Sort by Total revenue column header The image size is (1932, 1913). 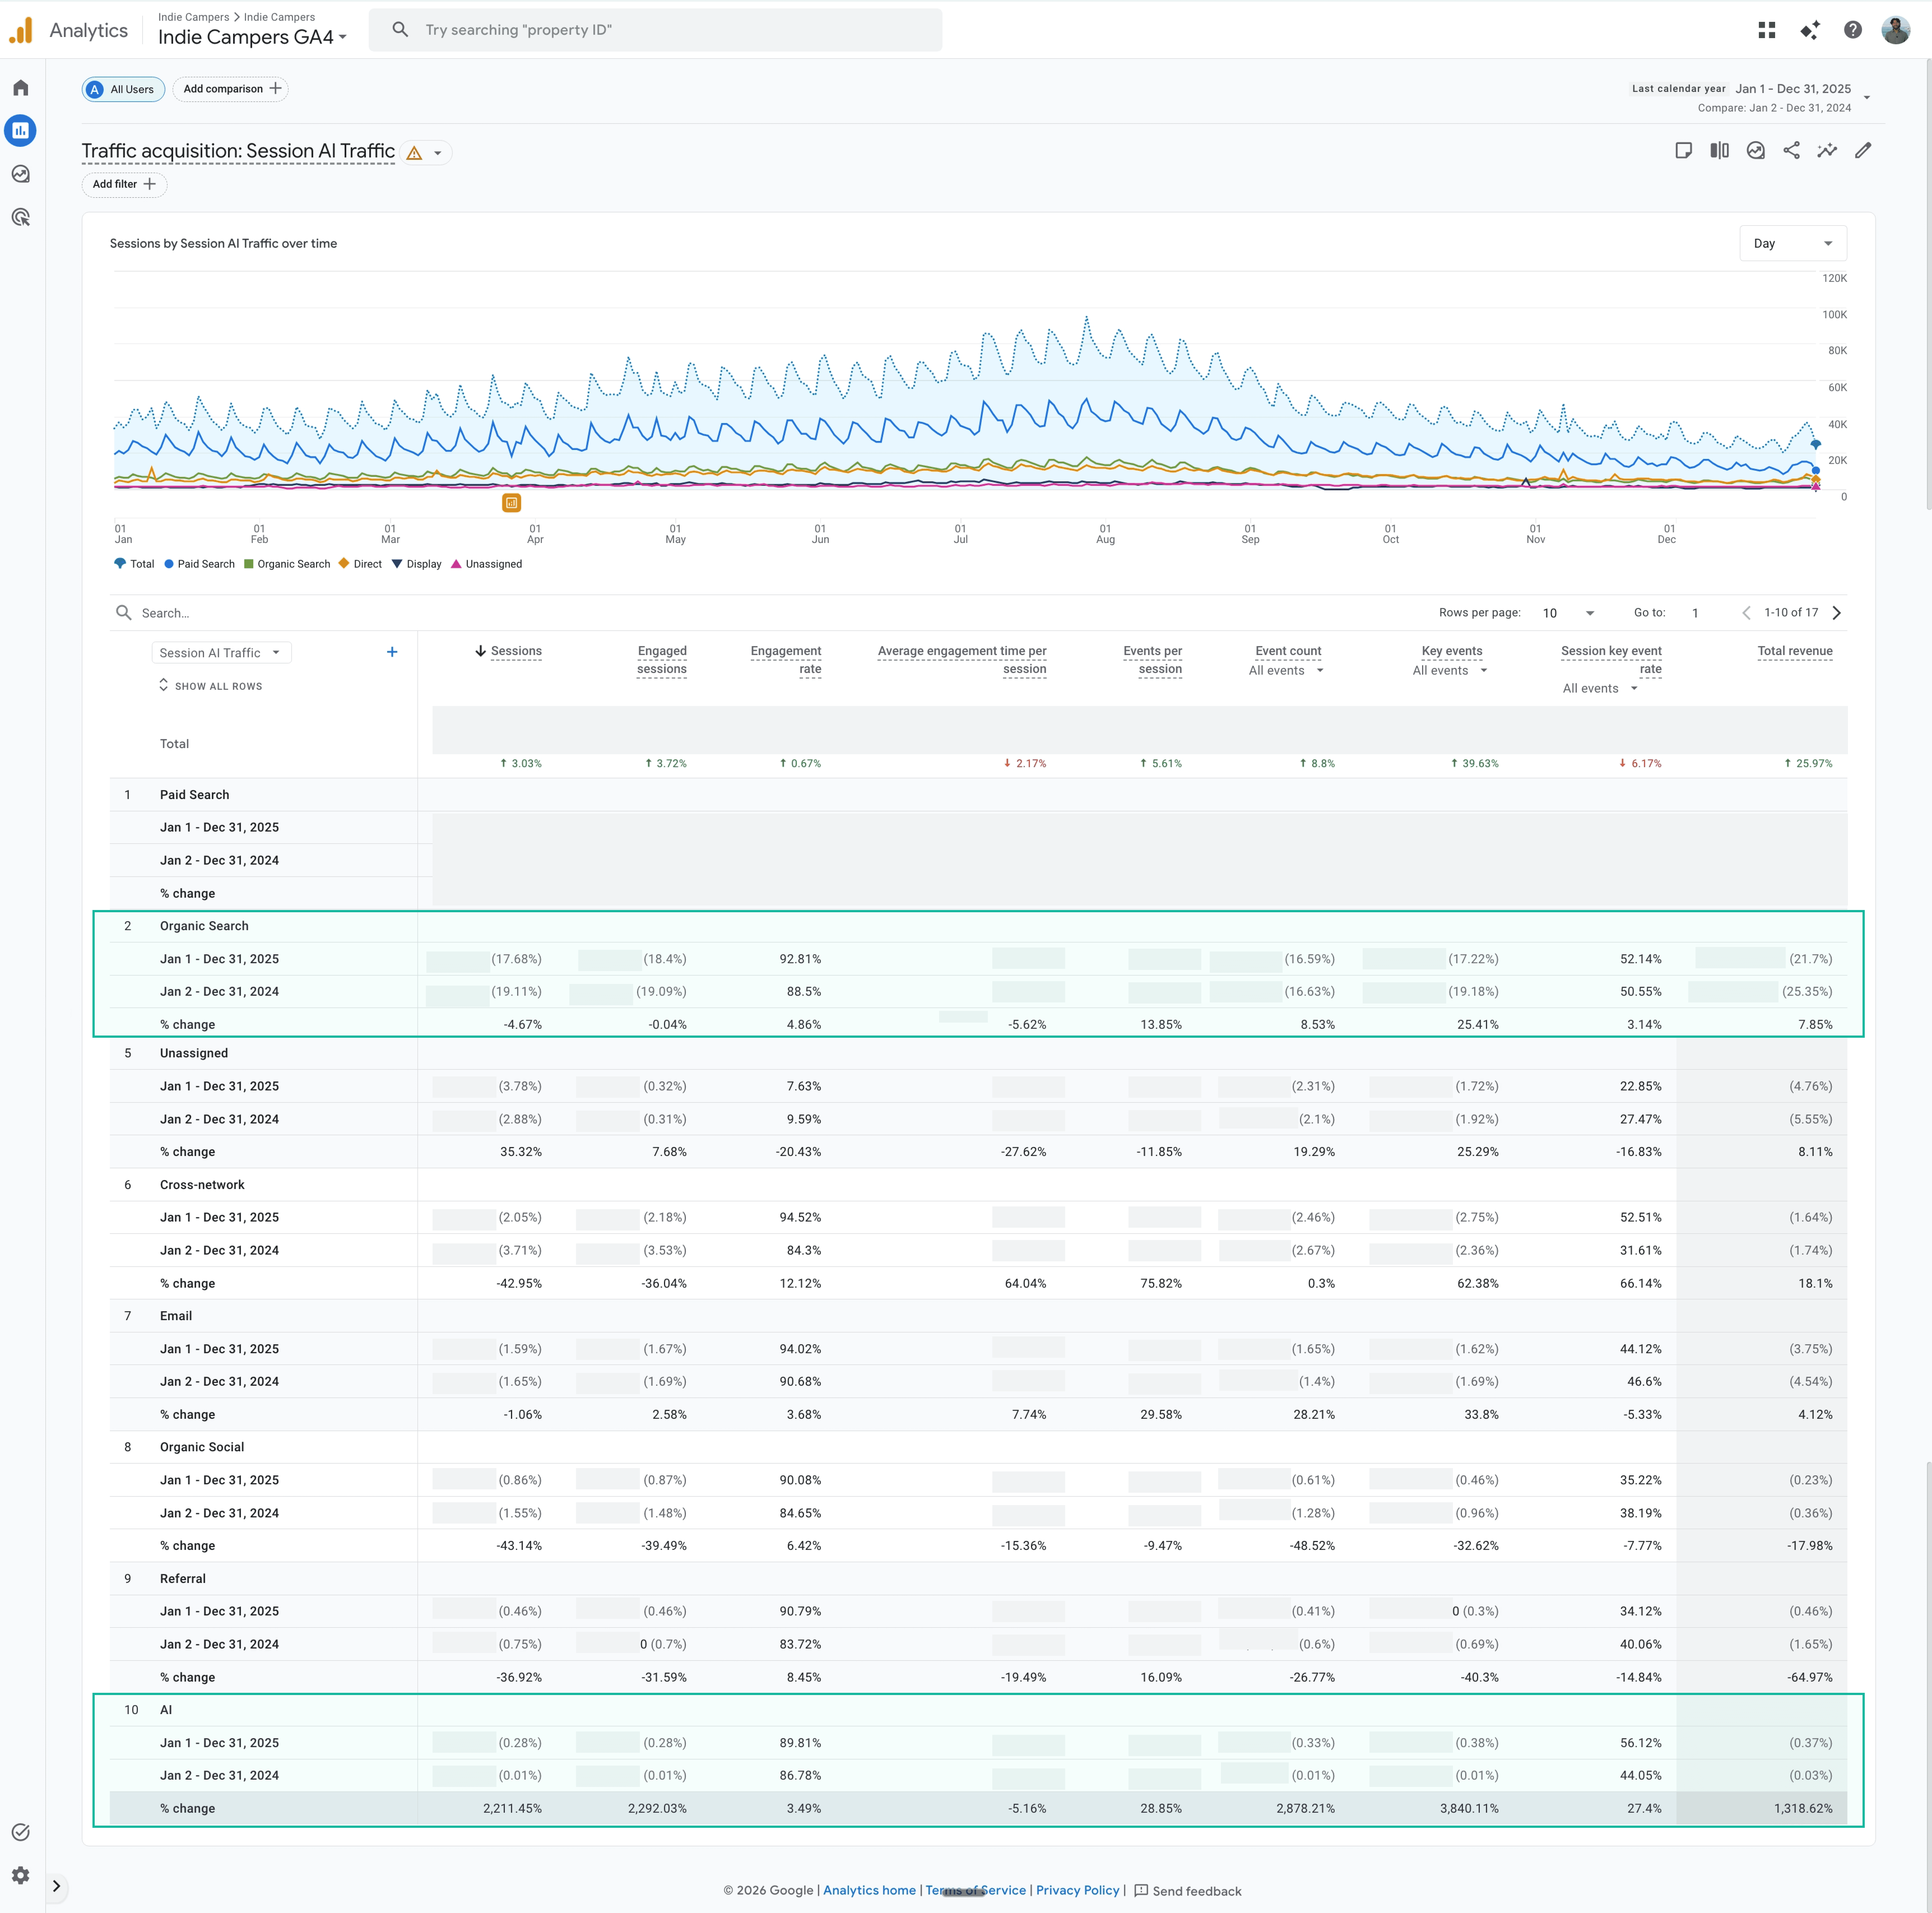[x=1795, y=651]
